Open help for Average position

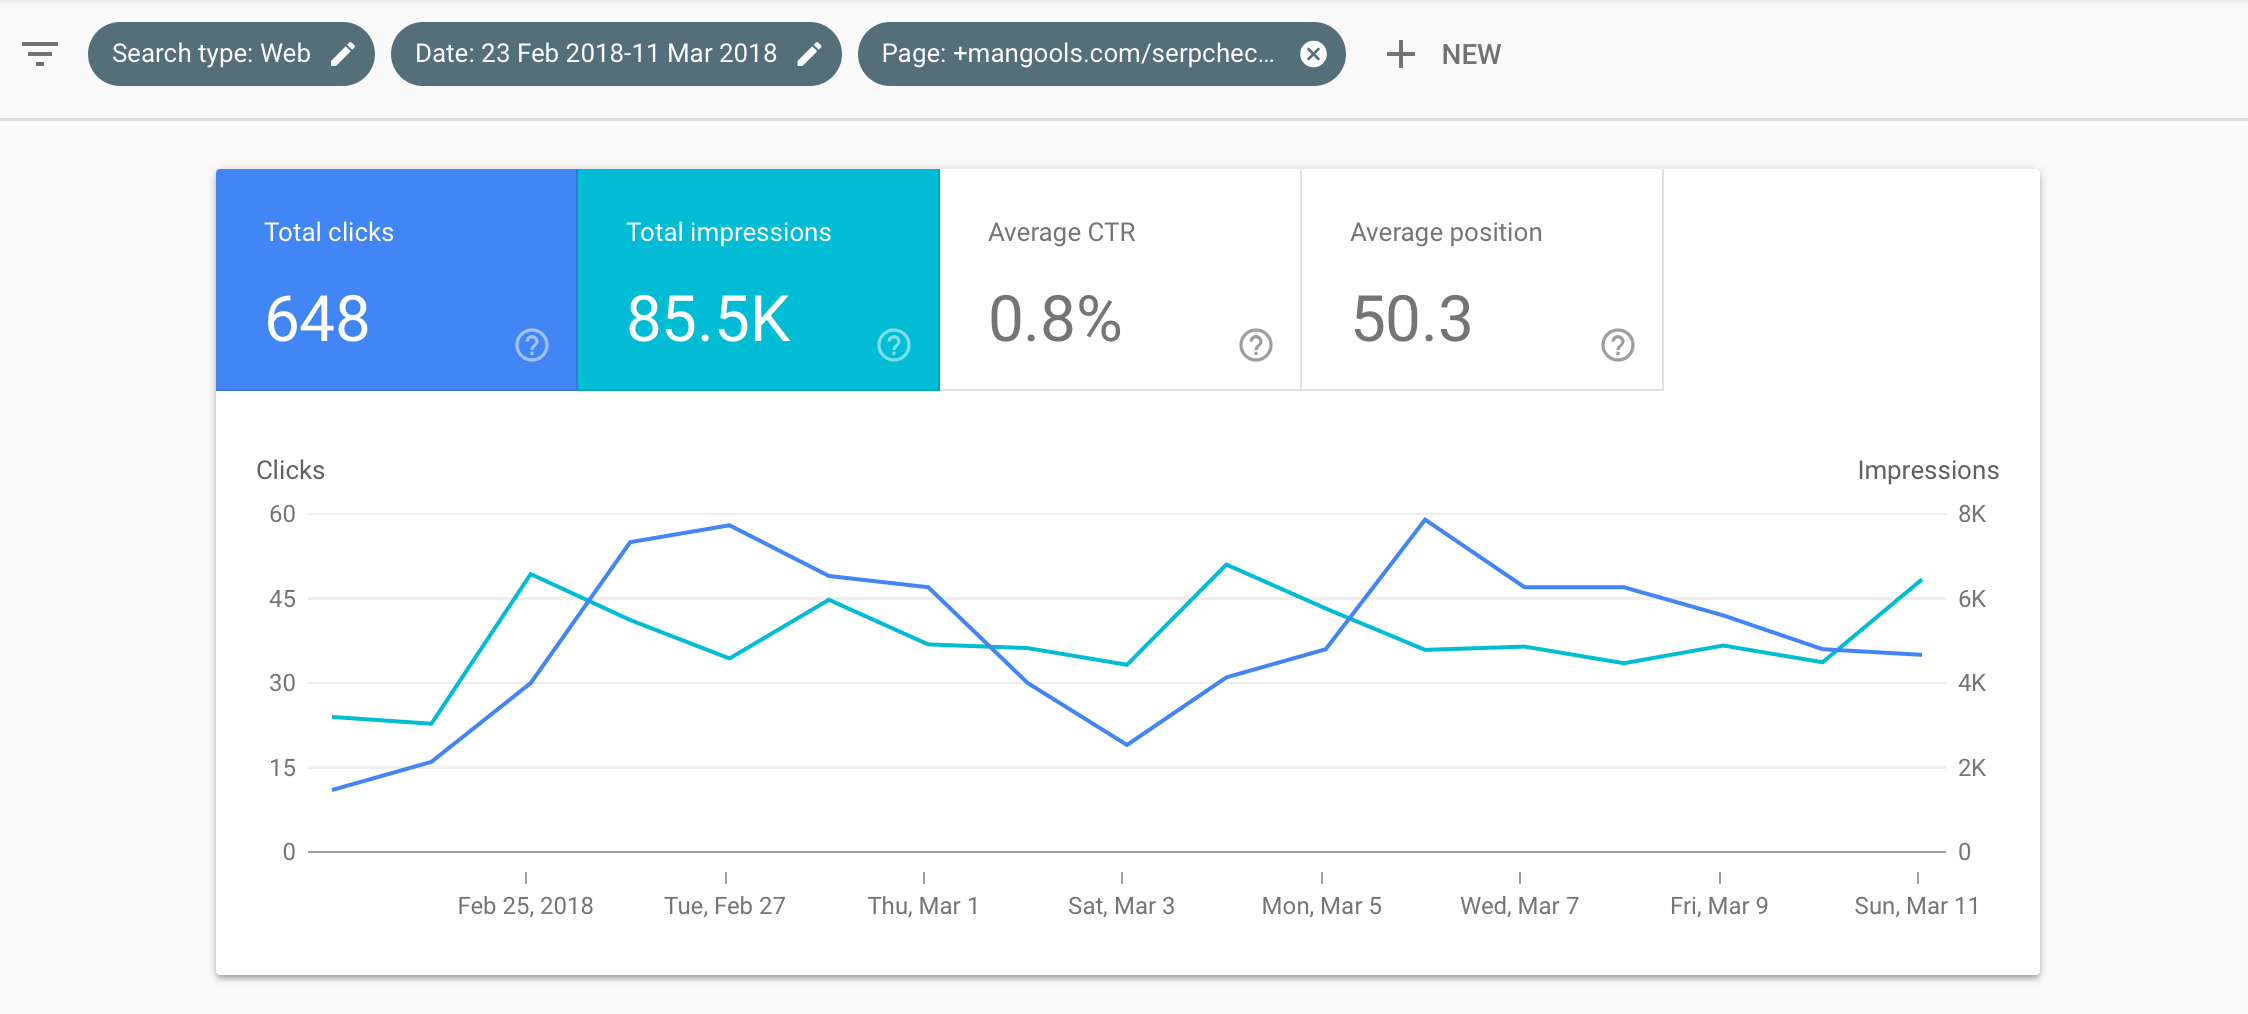point(1618,345)
